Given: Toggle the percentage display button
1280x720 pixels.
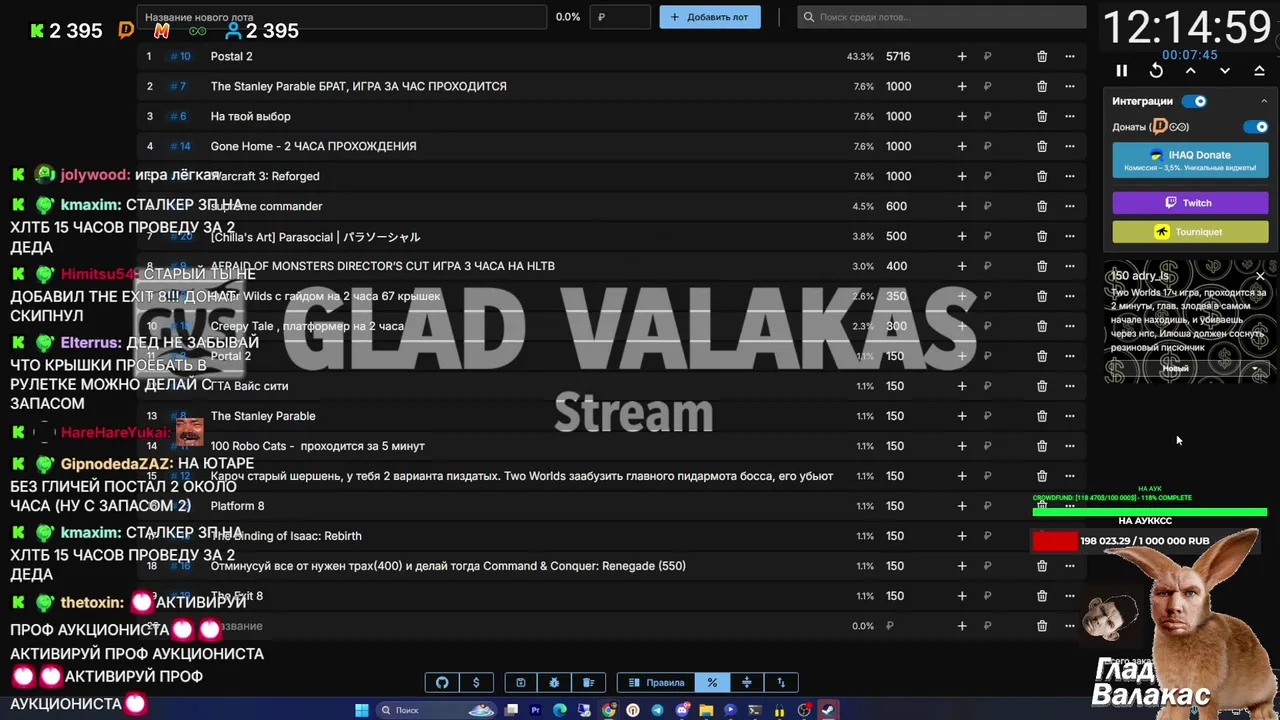Looking at the screenshot, I should (712, 683).
